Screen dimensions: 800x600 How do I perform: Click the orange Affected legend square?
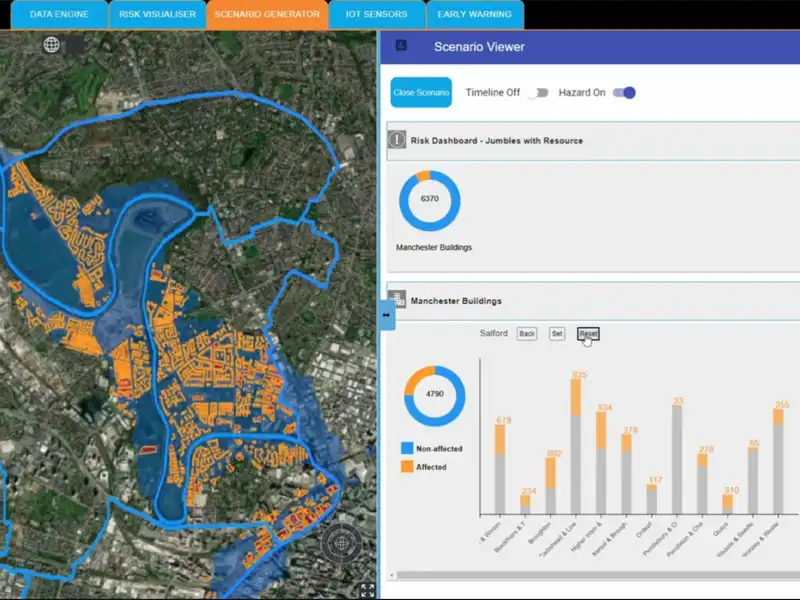click(x=407, y=467)
